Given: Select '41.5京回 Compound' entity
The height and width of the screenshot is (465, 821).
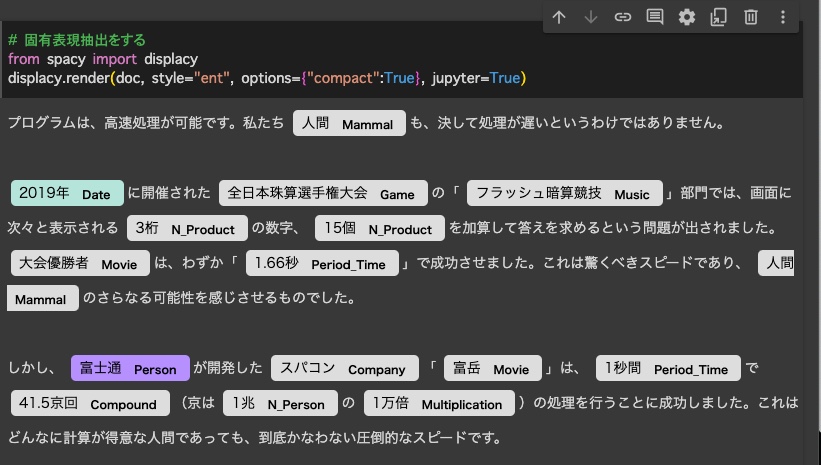Looking at the screenshot, I should point(90,403).
